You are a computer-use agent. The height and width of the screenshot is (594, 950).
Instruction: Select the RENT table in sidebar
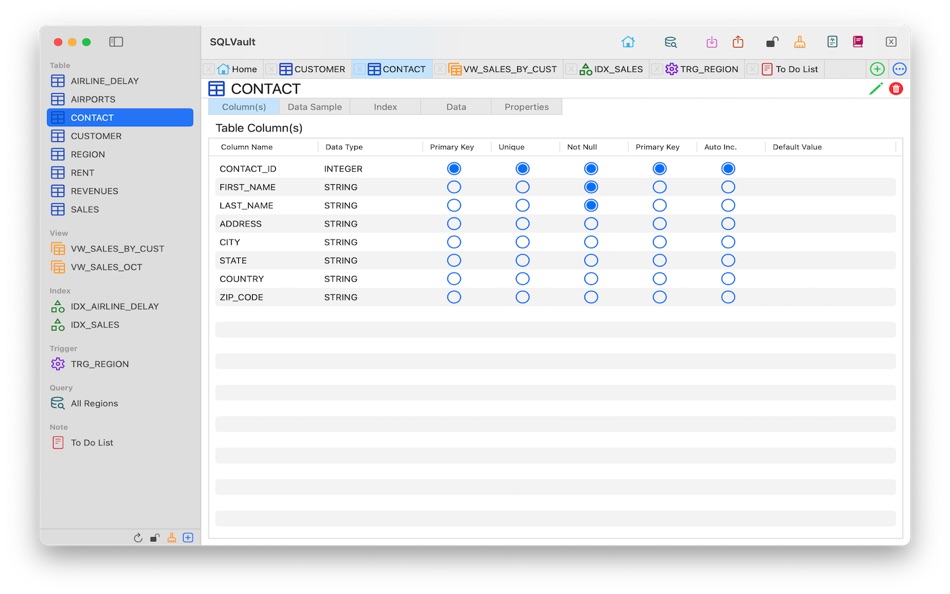point(120,172)
